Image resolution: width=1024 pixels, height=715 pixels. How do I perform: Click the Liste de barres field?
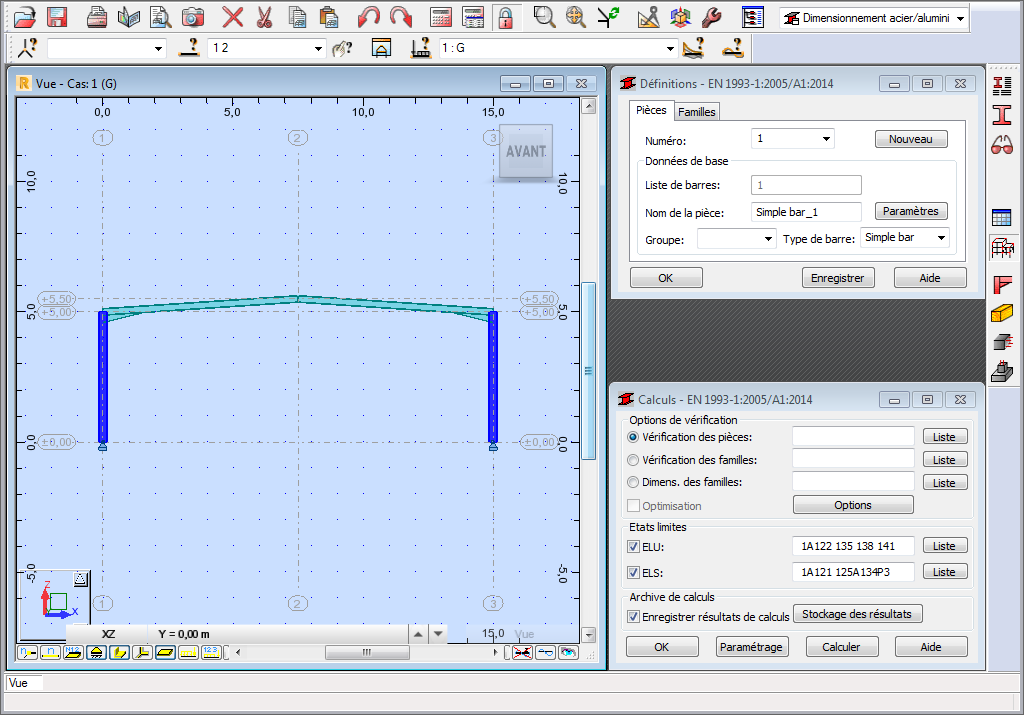coord(806,185)
